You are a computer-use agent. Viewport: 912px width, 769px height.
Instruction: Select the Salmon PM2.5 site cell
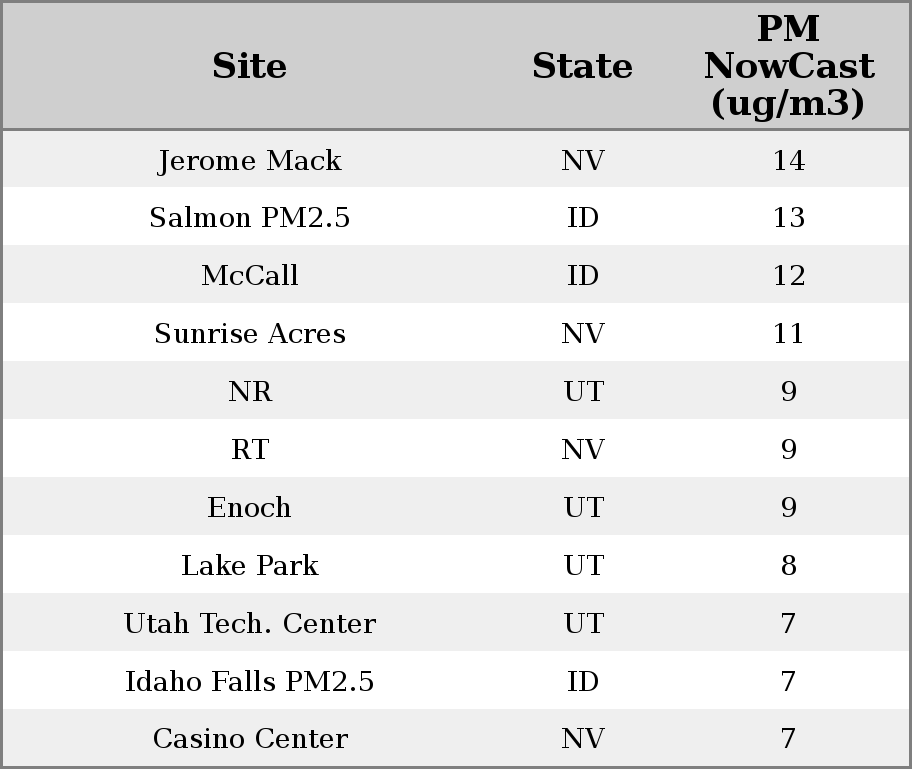[x=250, y=218]
